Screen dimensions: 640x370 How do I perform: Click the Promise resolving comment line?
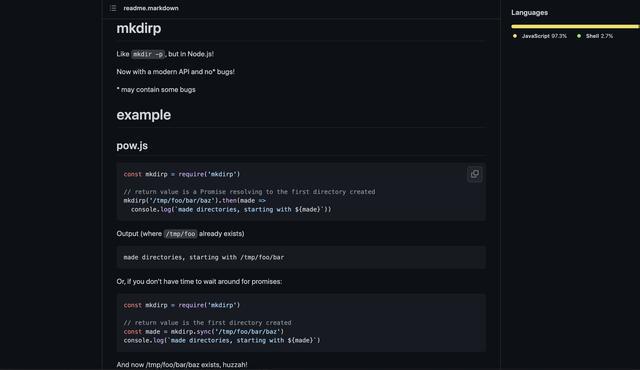(249, 192)
